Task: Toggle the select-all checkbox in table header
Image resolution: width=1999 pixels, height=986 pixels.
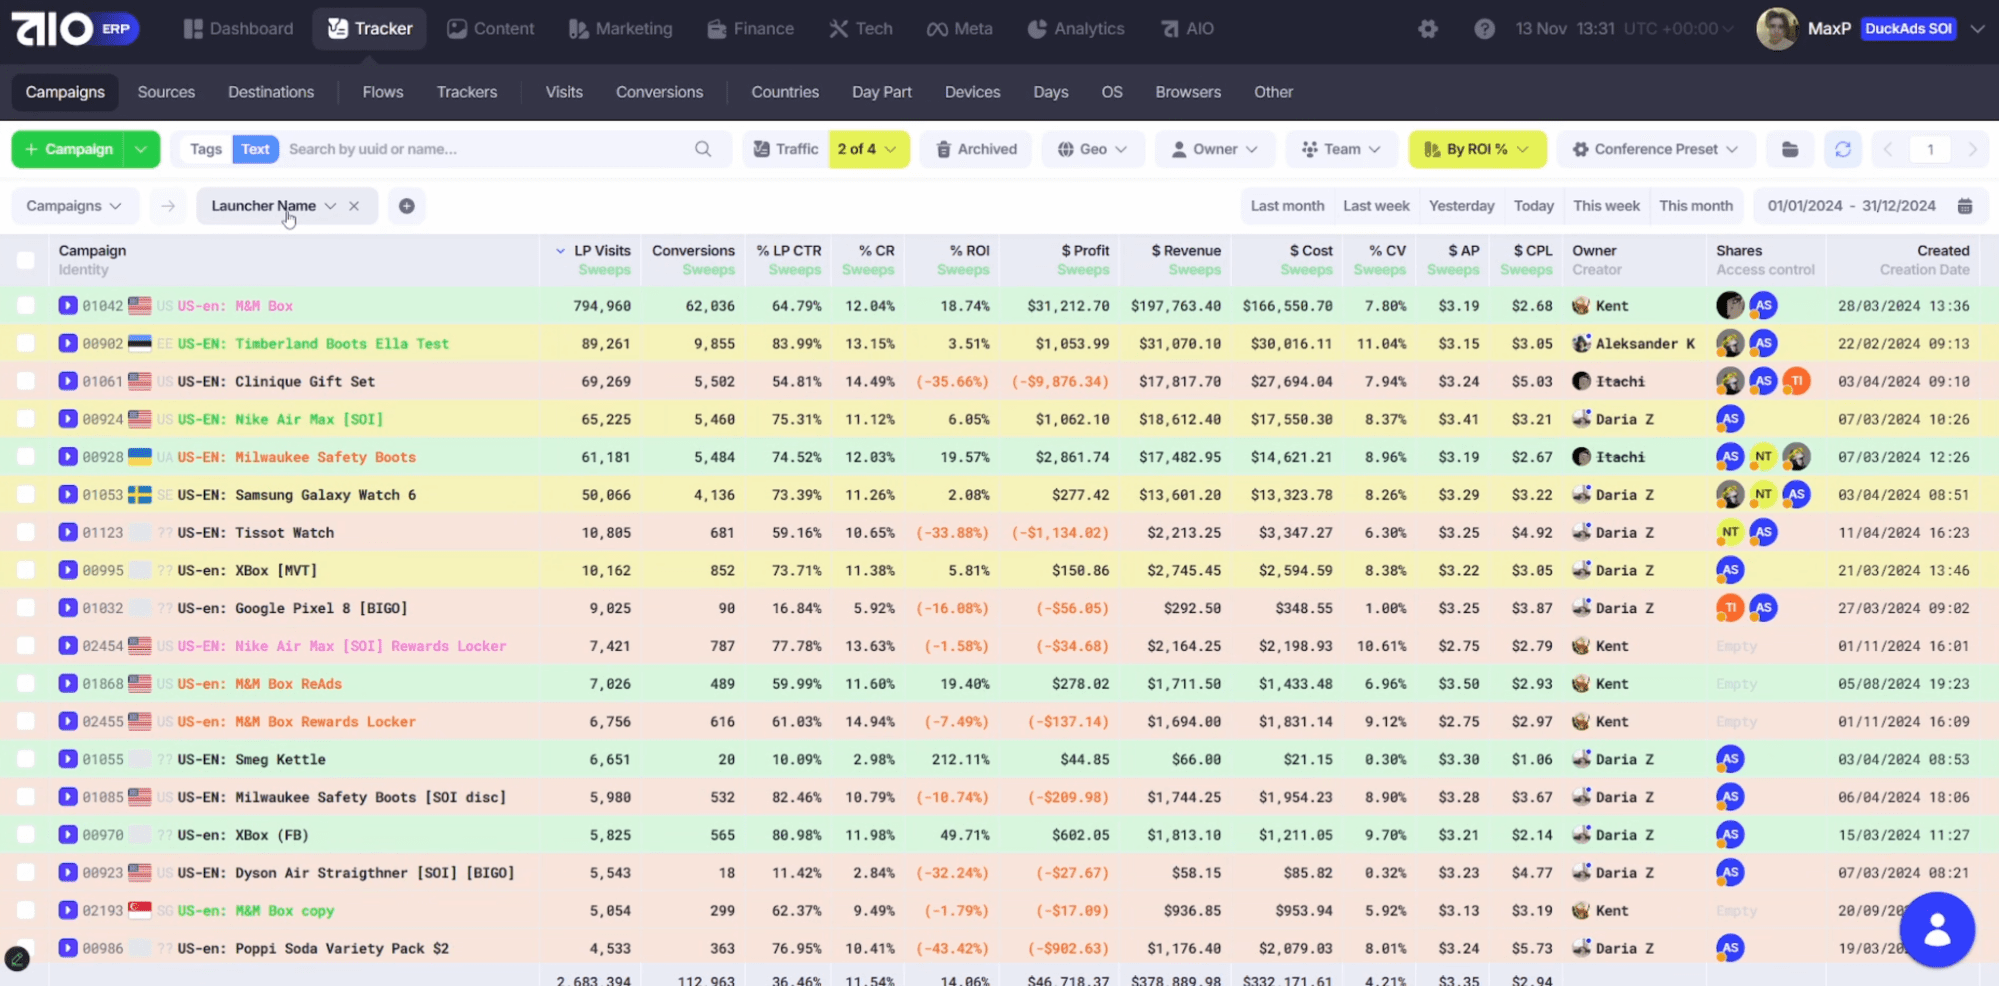Action: 26,260
